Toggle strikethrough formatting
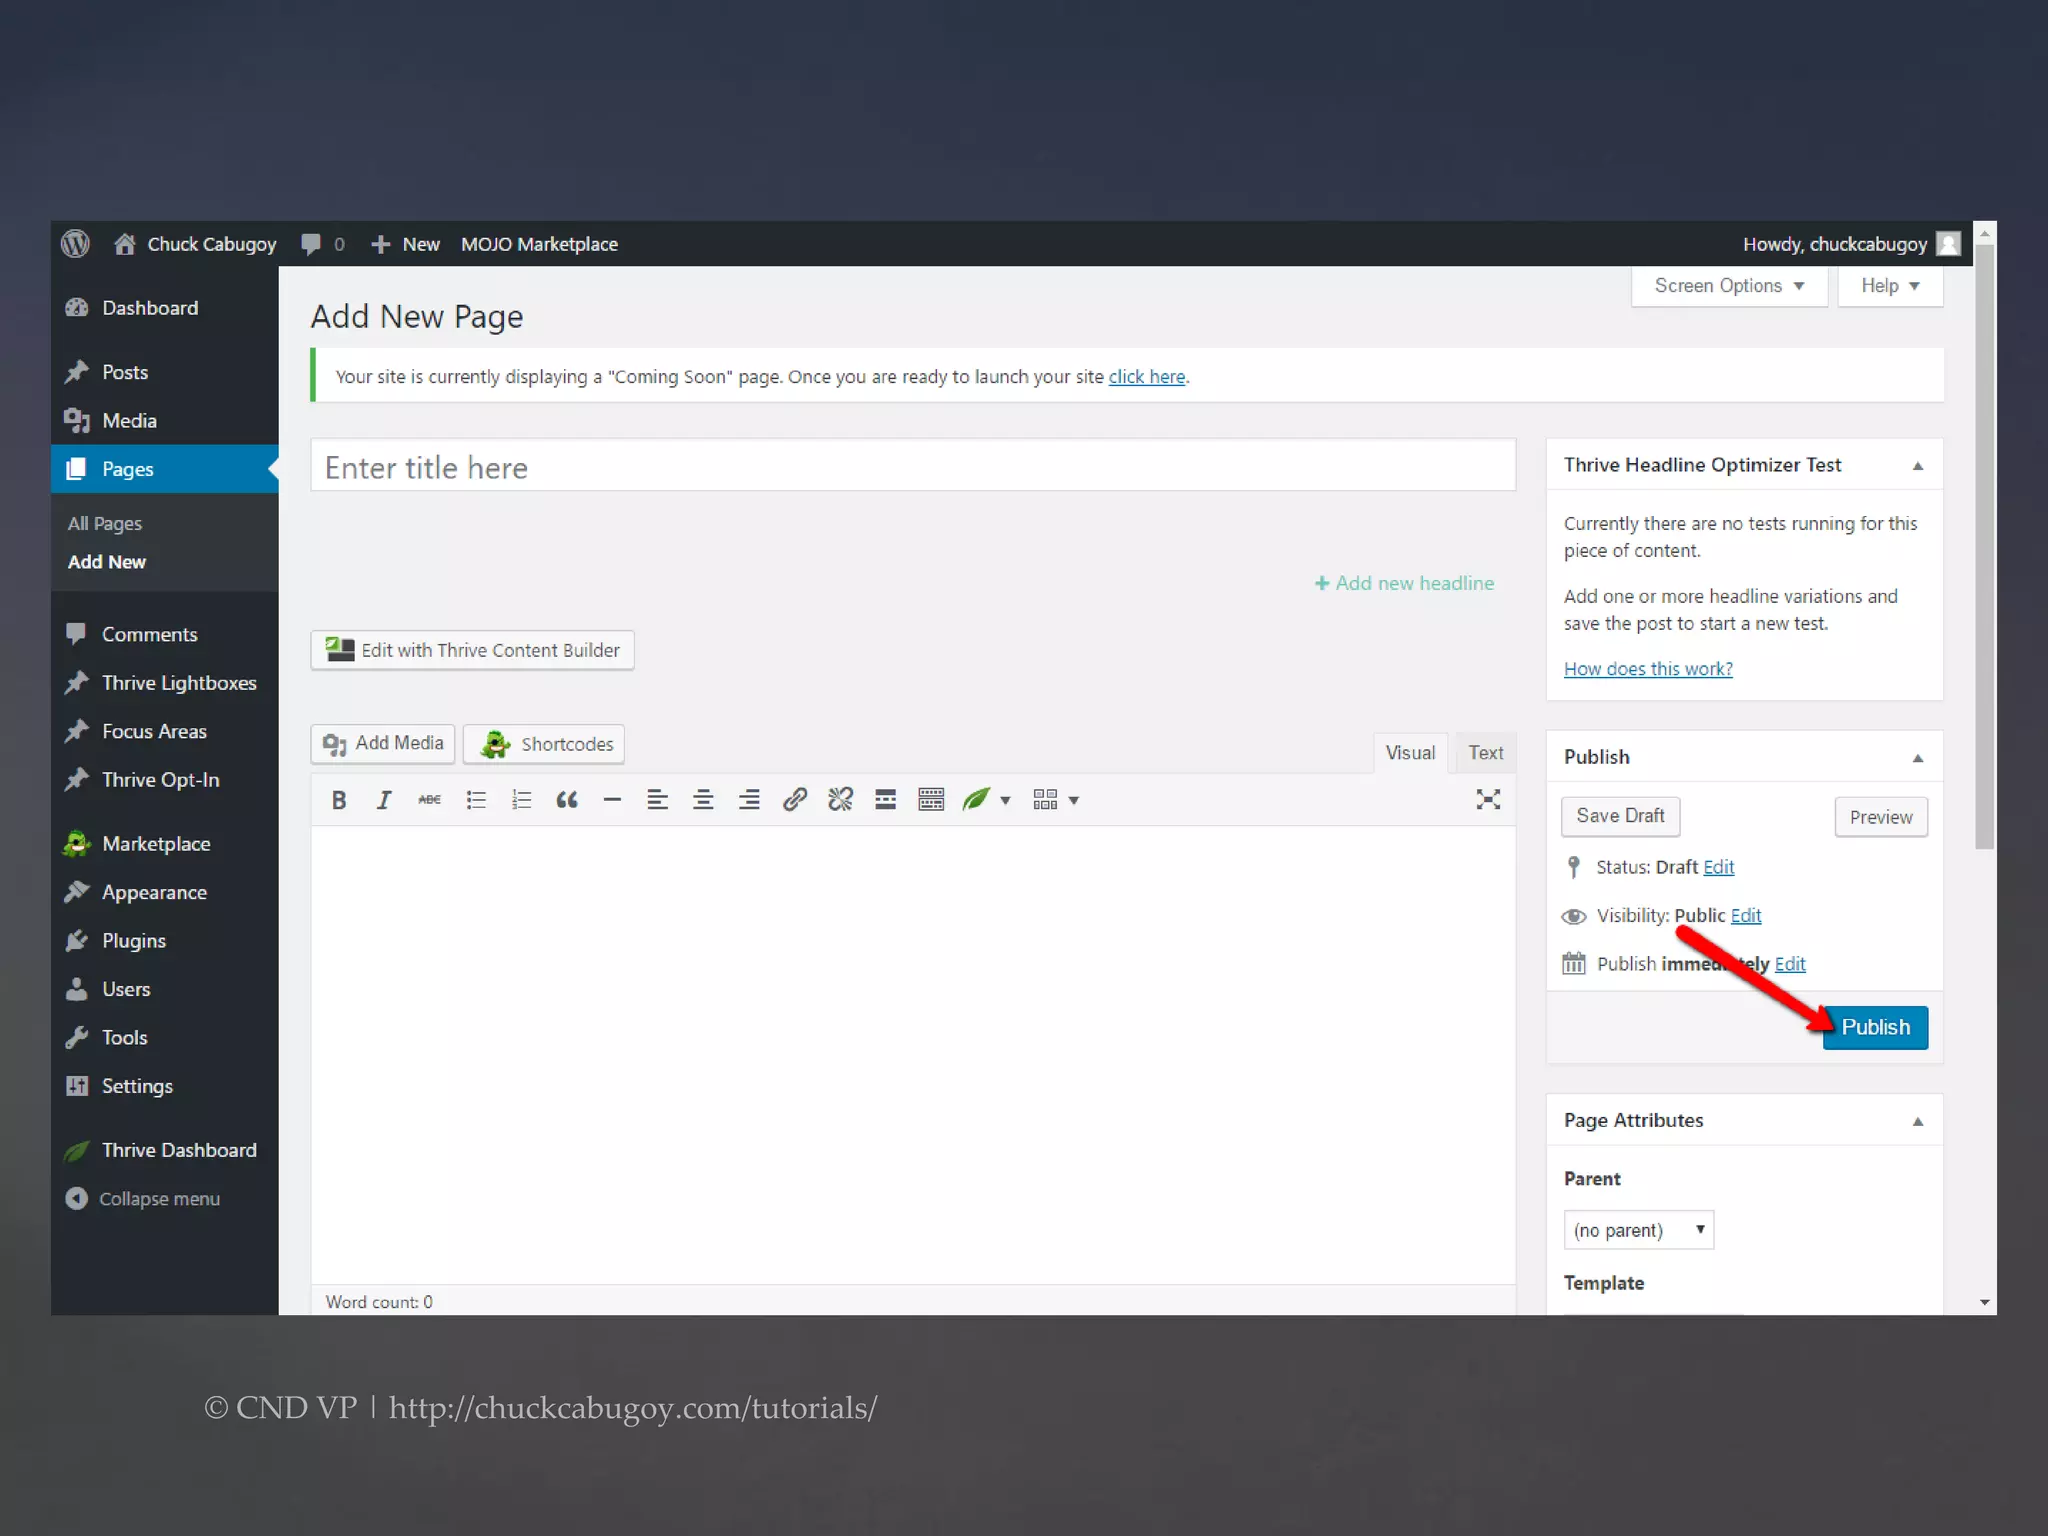Viewport: 2048px width, 1536px height. pyautogui.click(x=430, y=800)
